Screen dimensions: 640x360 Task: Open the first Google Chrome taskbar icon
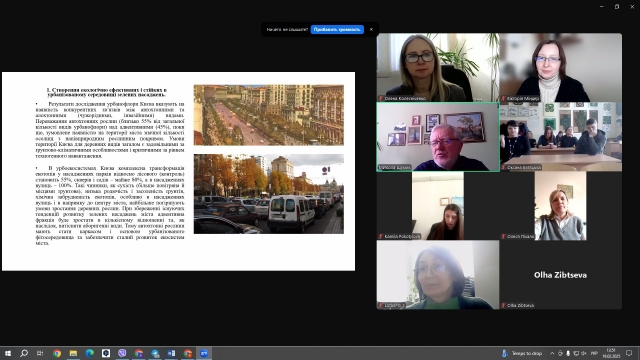[57, 353]
